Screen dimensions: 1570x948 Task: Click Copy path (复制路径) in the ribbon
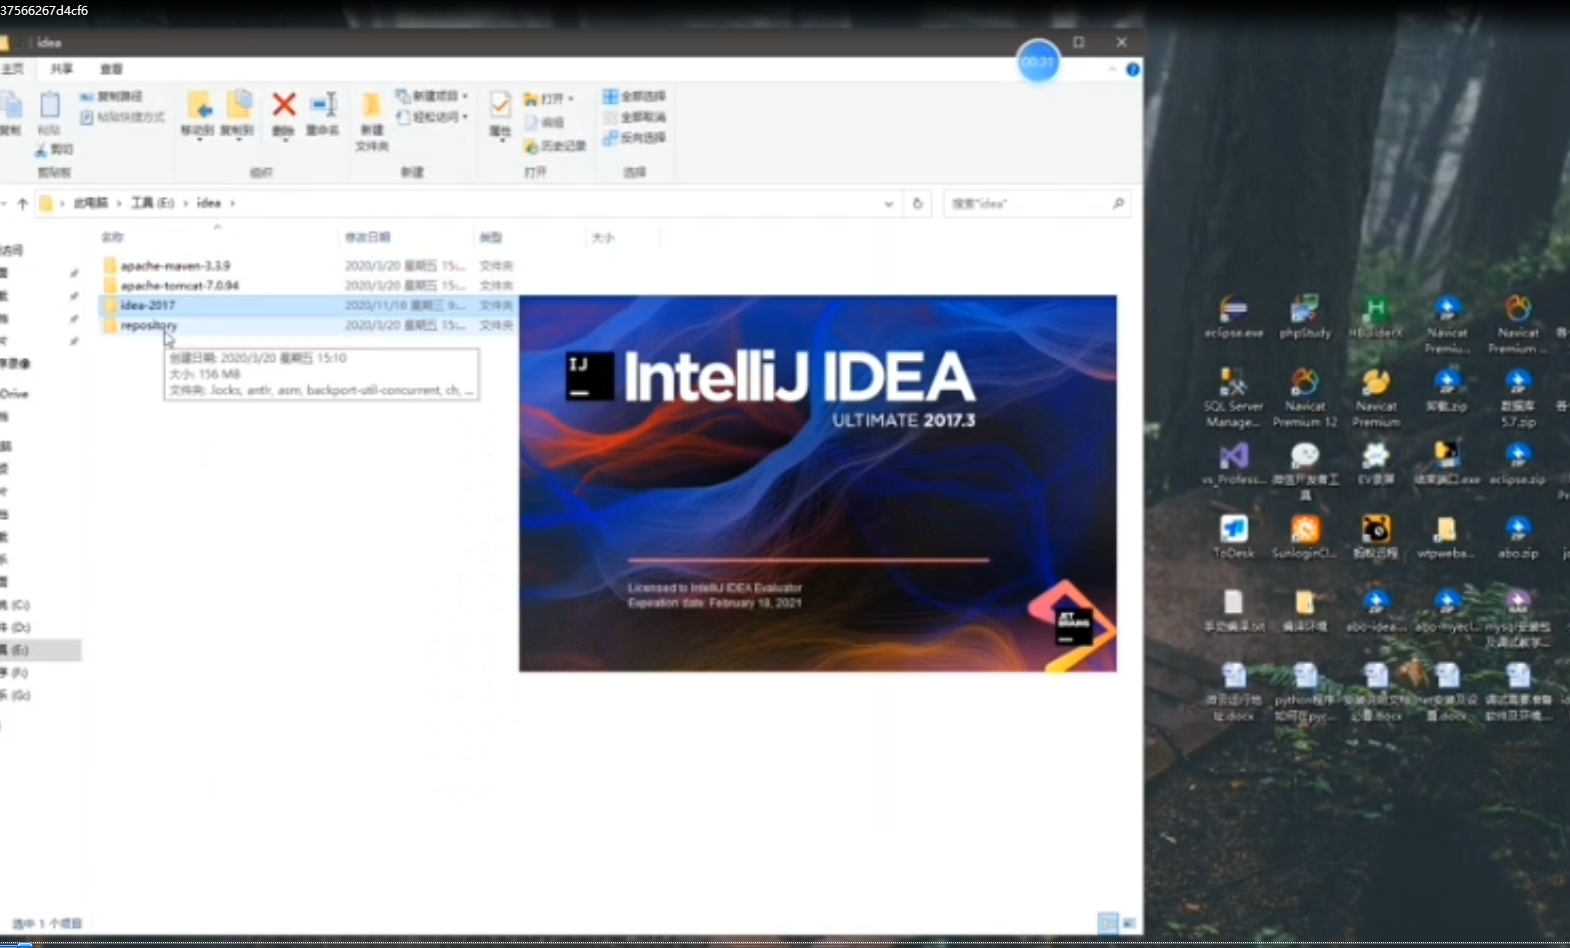(111, 97)
